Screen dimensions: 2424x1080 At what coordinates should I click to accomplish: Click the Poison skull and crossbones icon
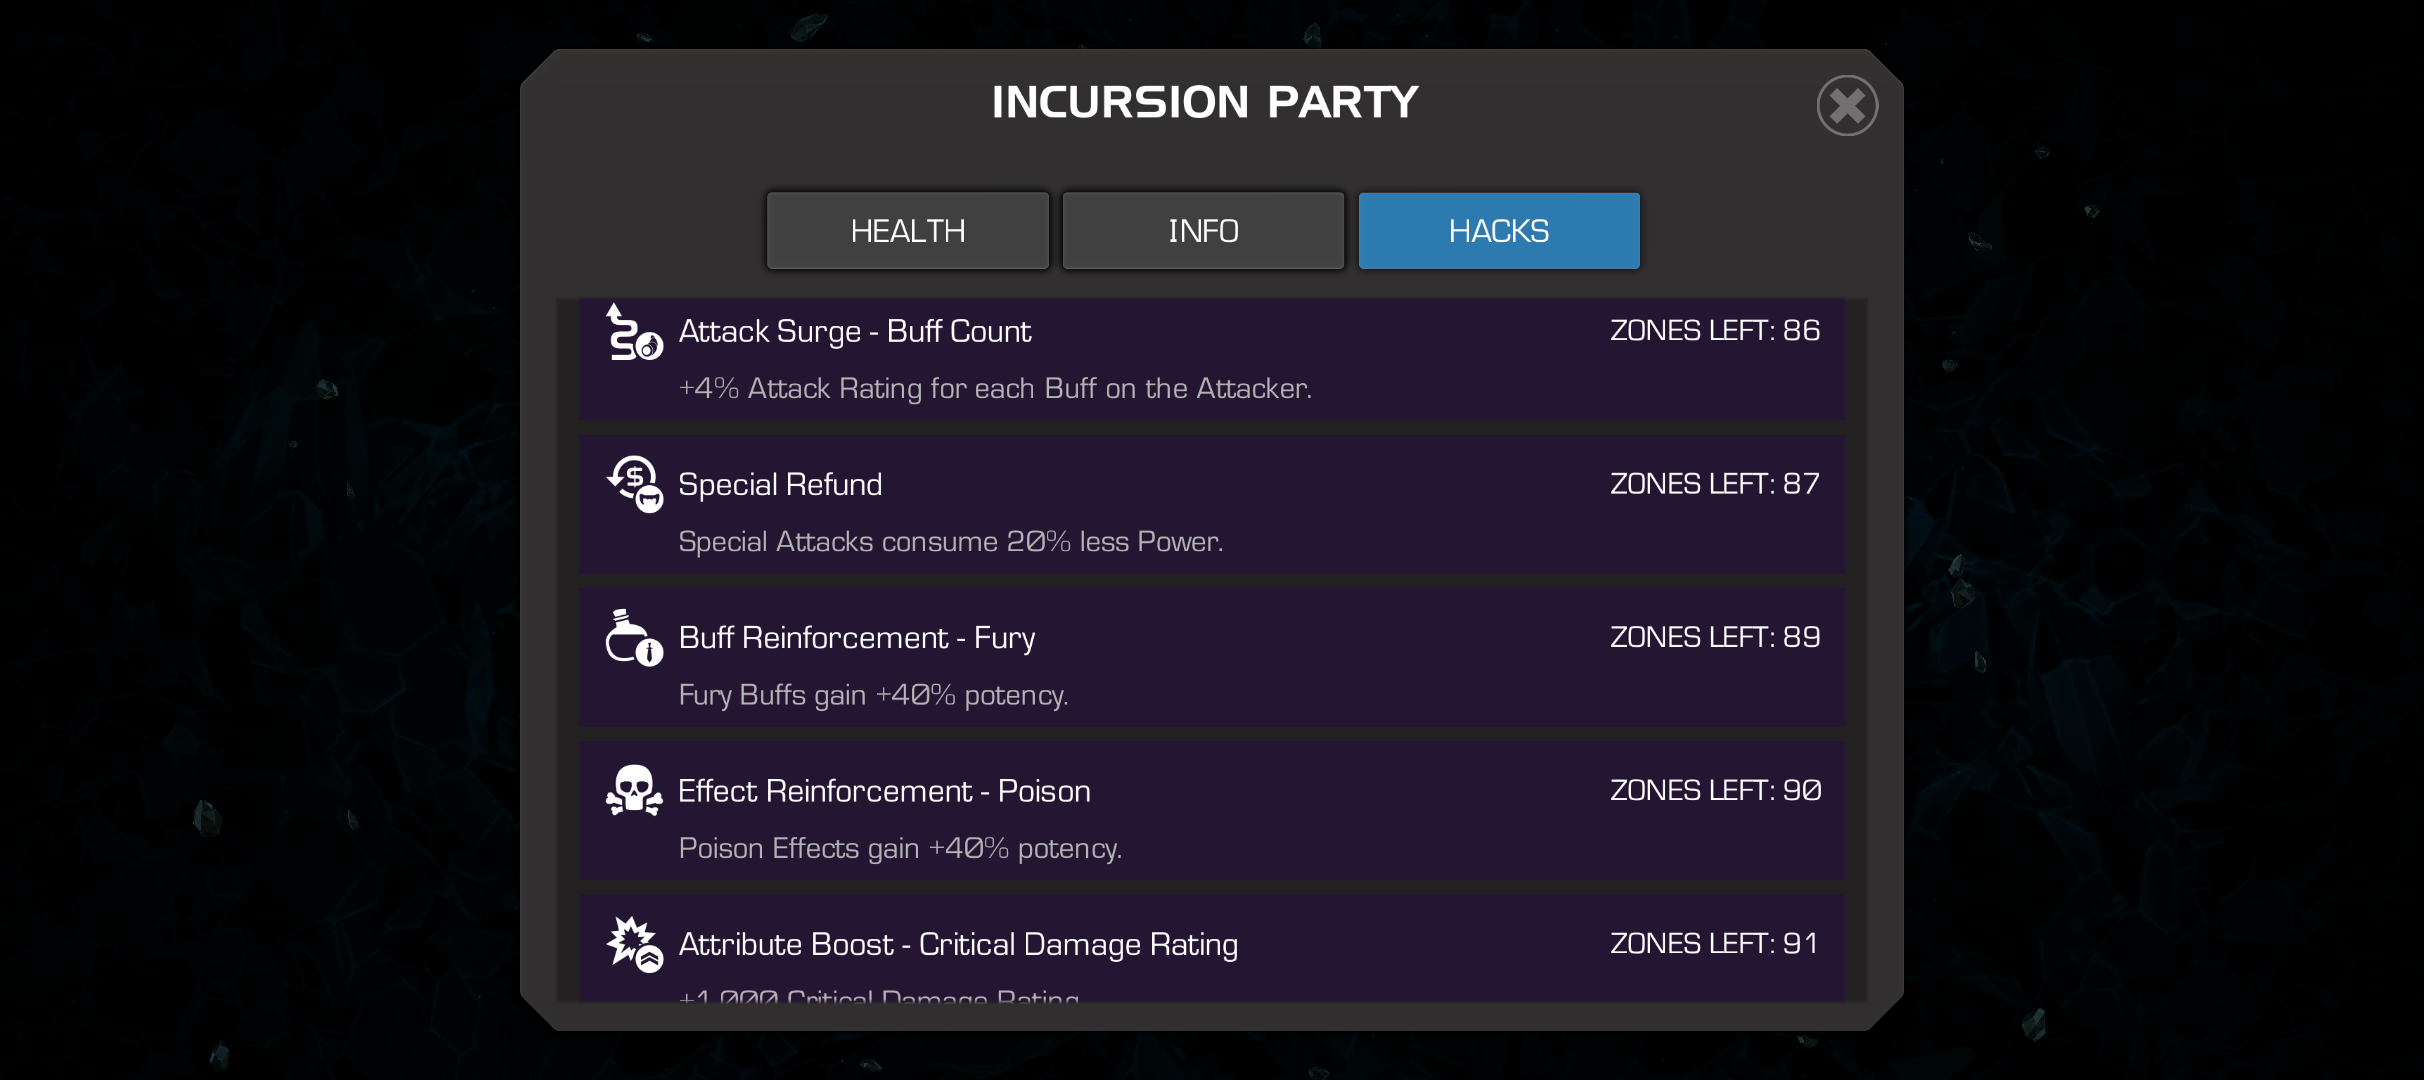(634, 790)
